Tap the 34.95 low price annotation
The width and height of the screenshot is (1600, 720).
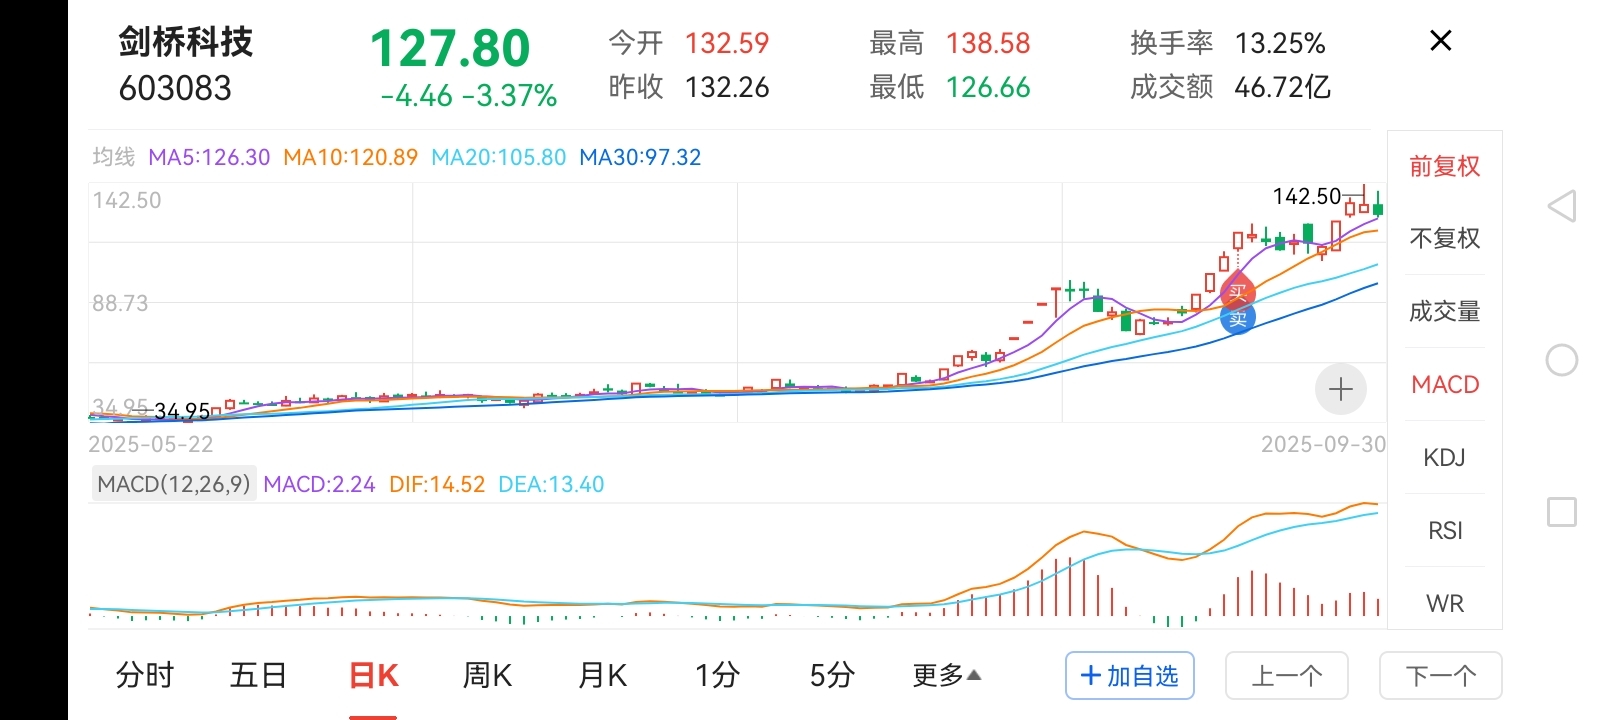tap(182, 411)
